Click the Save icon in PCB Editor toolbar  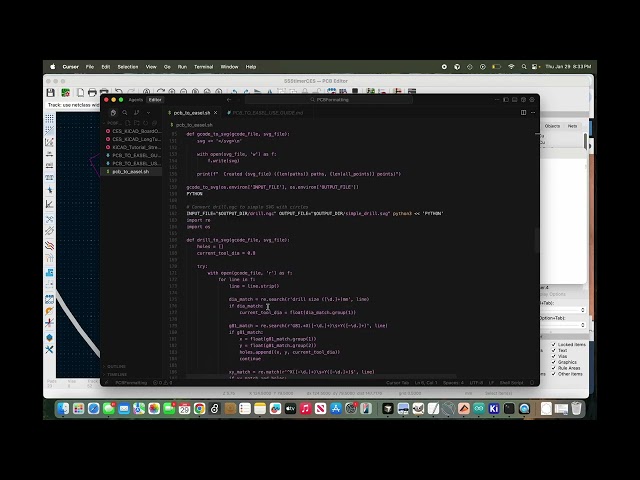(x=51, y=93)
